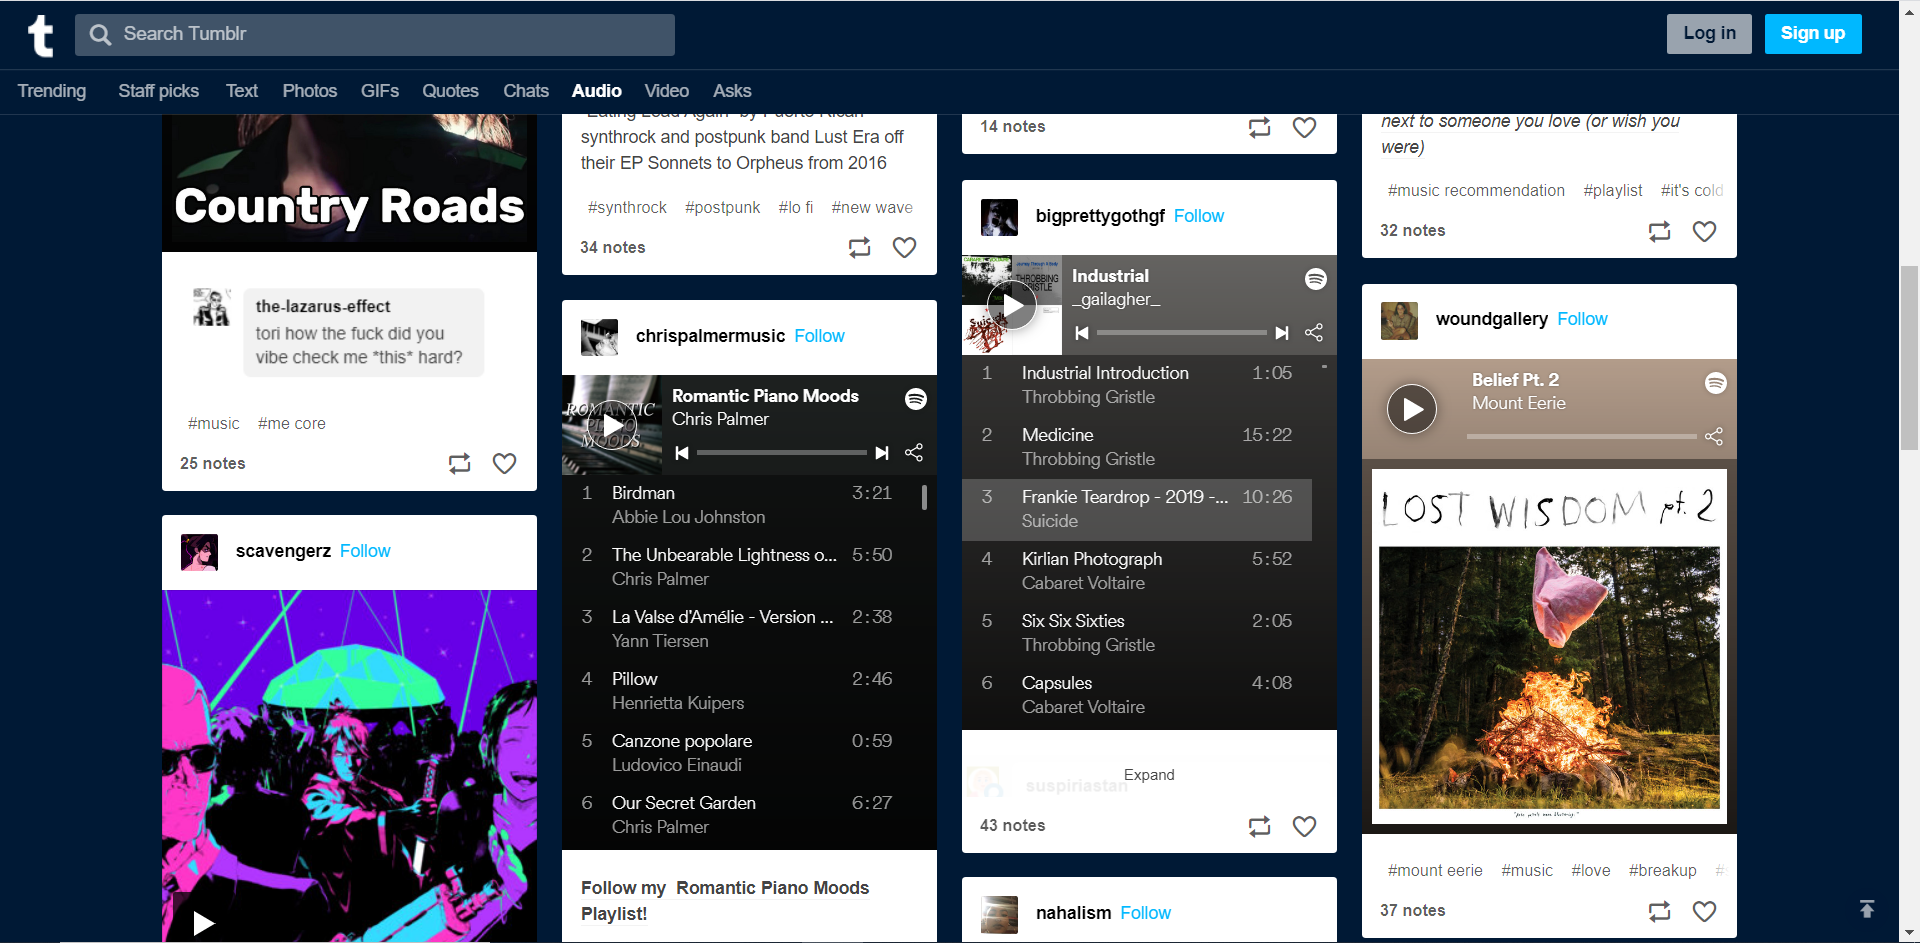Heart the post with 34 notes
The image size is (1920, 943).
tap(904, 248)
